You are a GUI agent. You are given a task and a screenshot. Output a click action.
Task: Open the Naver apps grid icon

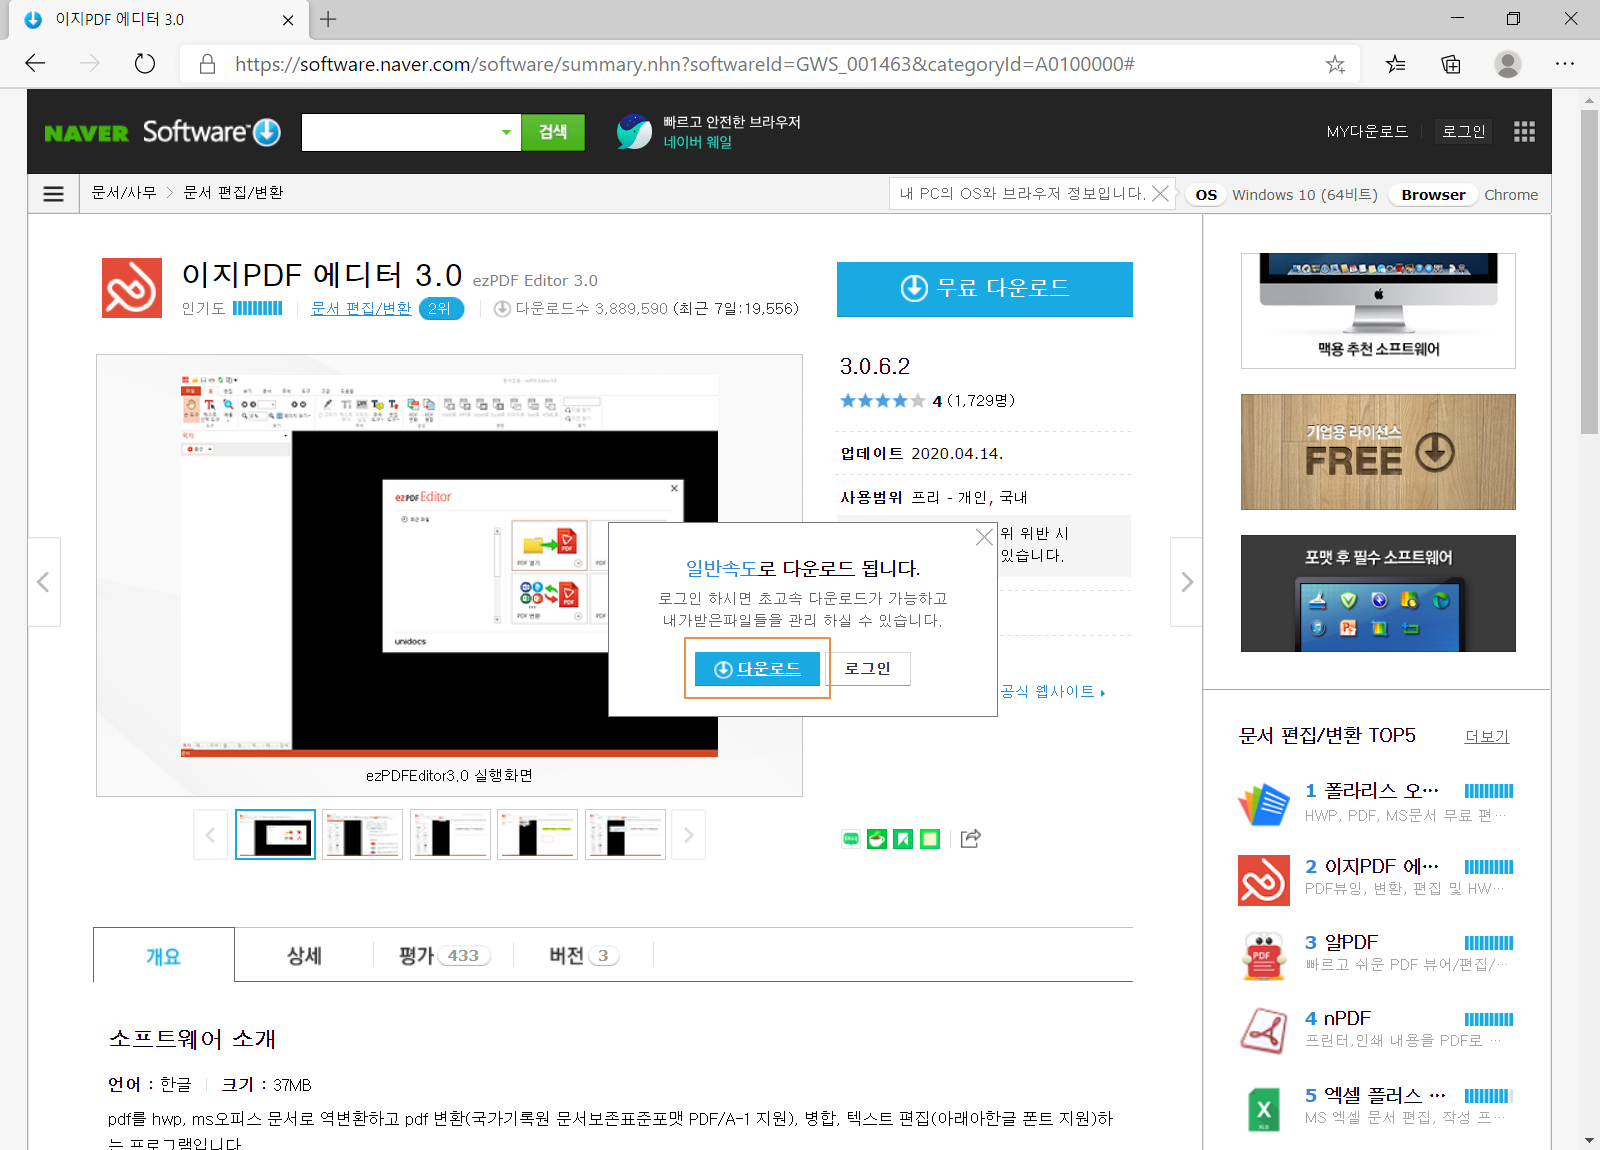[x=1524, y=132]
